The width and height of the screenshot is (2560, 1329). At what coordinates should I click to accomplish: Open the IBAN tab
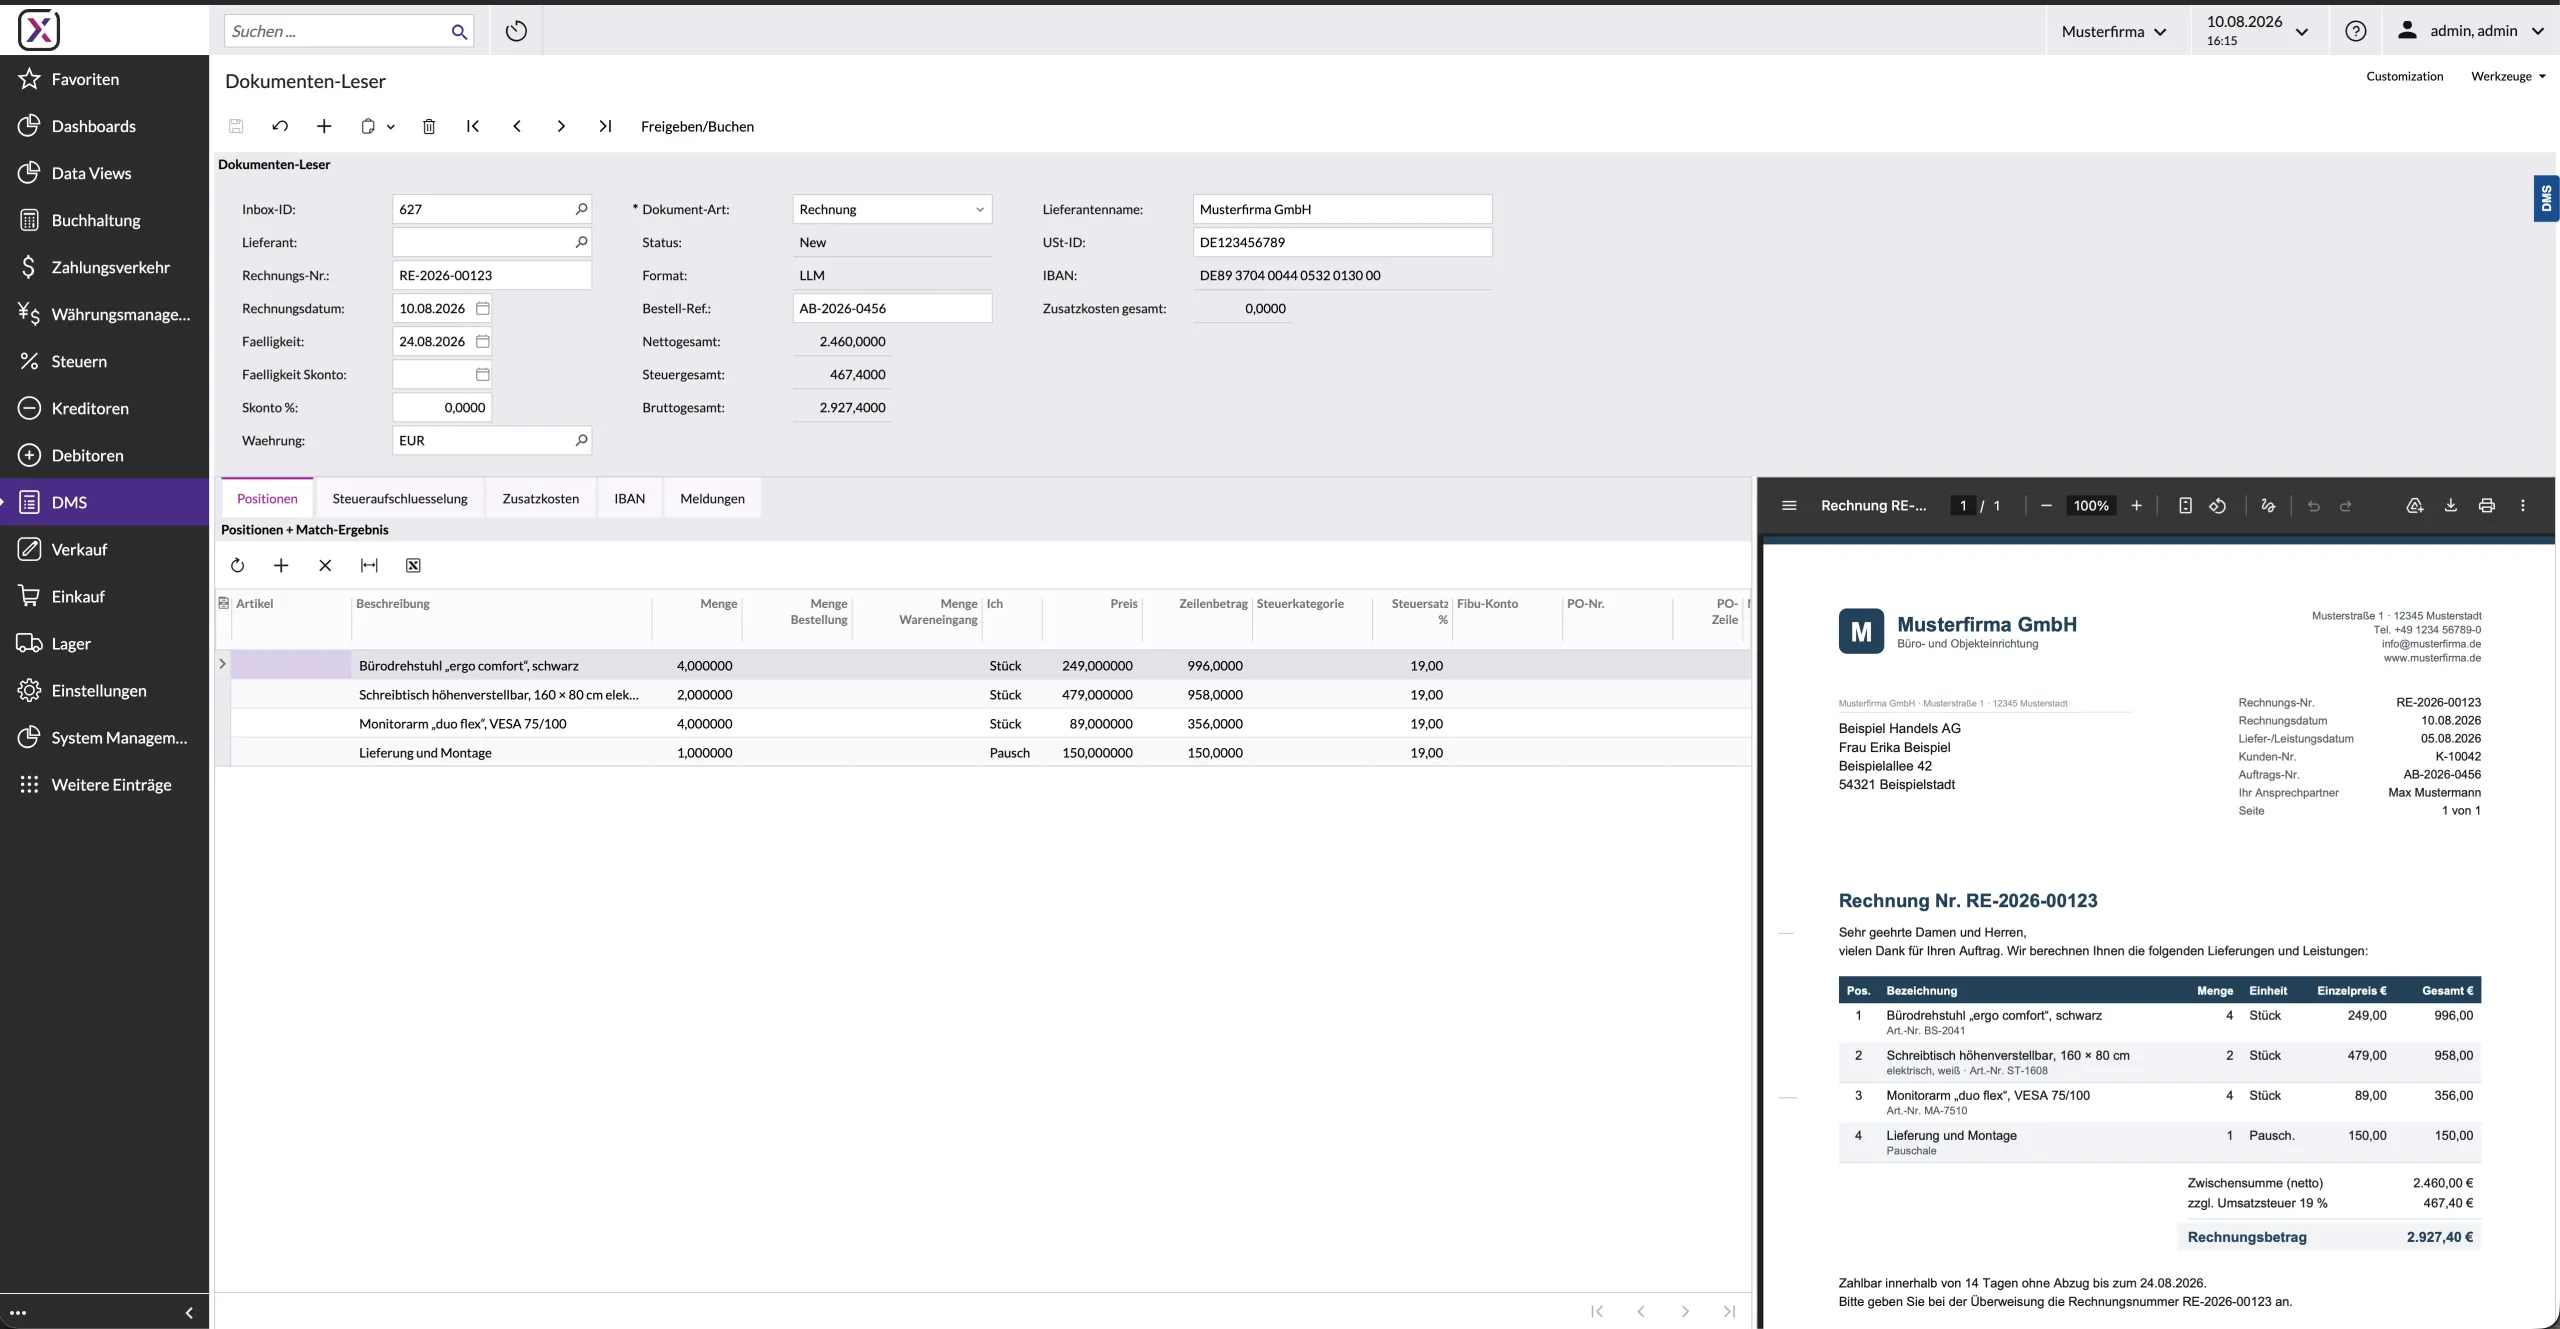629,498
